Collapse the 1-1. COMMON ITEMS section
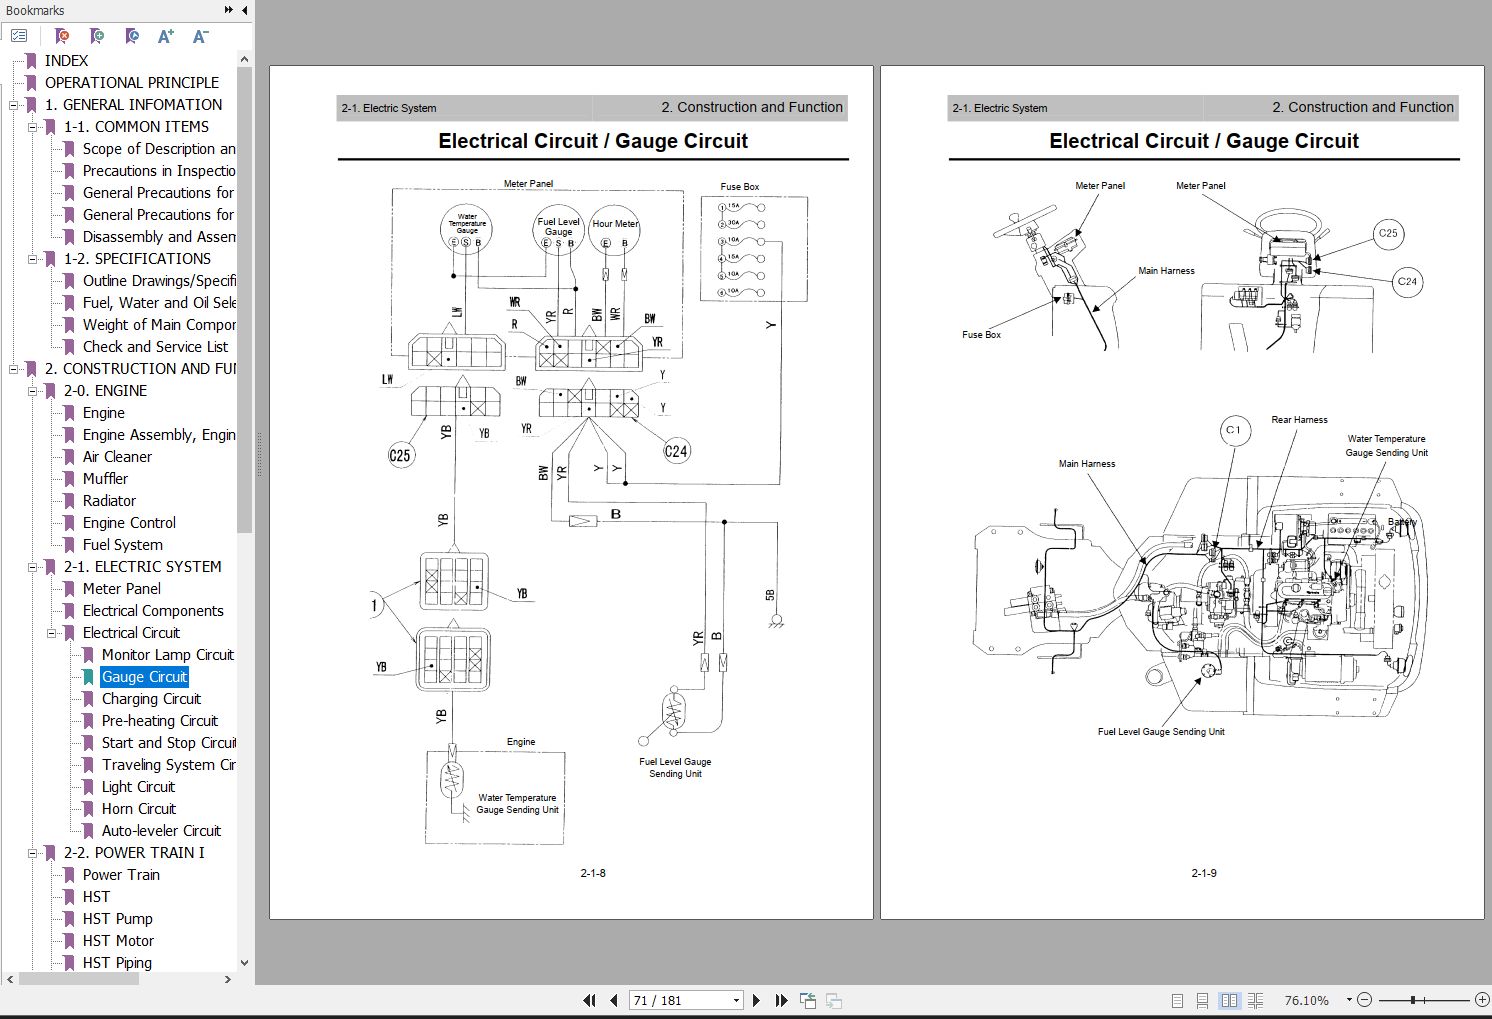Viewport: 1492px width, 1019px height. point(33,126)
